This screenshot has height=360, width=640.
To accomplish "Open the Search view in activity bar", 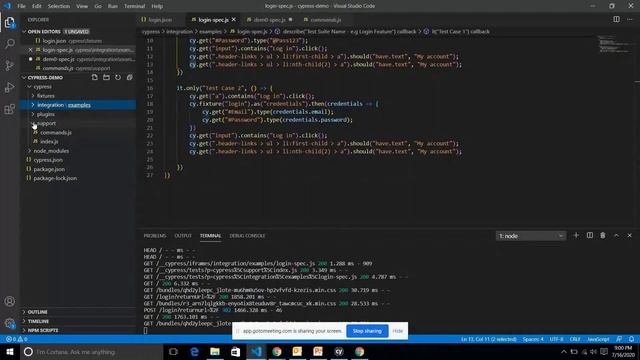I will coord(10,44).
